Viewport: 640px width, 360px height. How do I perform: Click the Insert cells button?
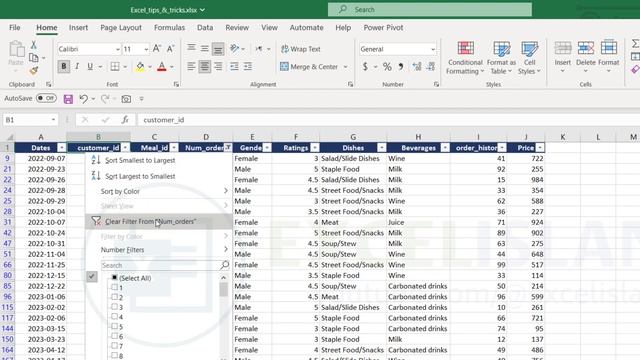click(x=562, y=57)
